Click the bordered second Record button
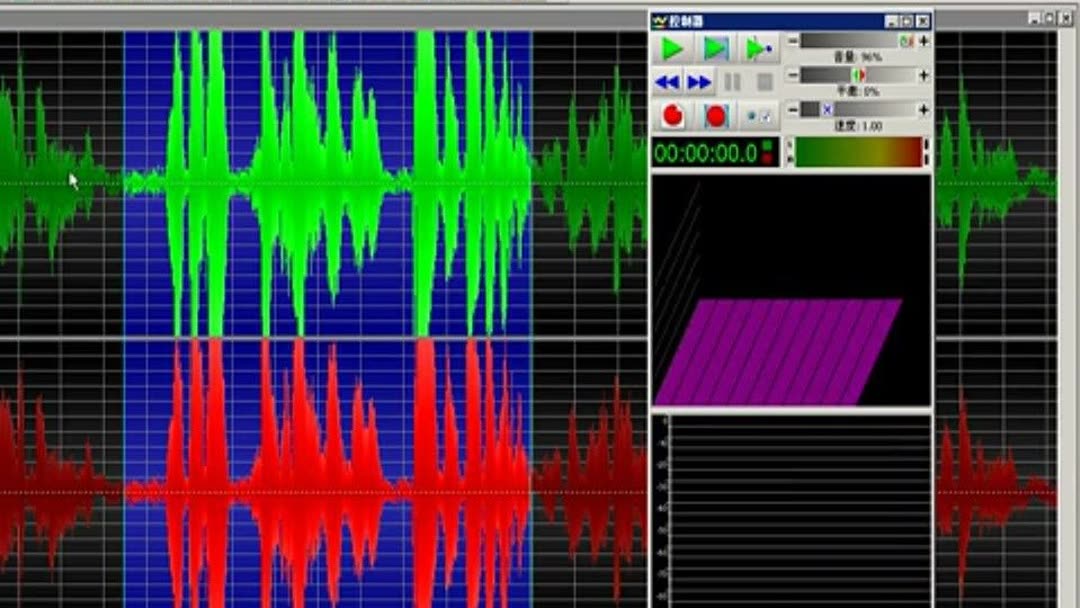This screenshot has height=608, width=1080. click(x=716, y=114)
